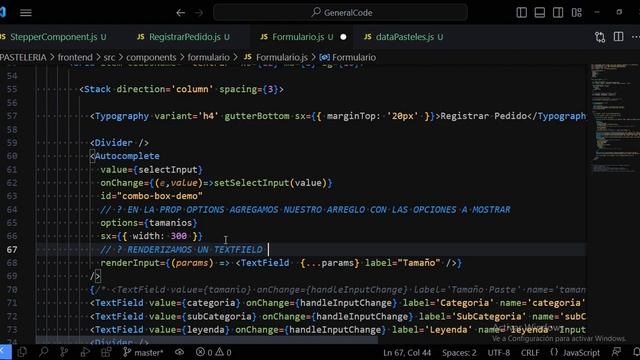The width and height of the screenshot is (640, 360).
Task: Open the components breadcrumb folder
Action: [151, 58]
